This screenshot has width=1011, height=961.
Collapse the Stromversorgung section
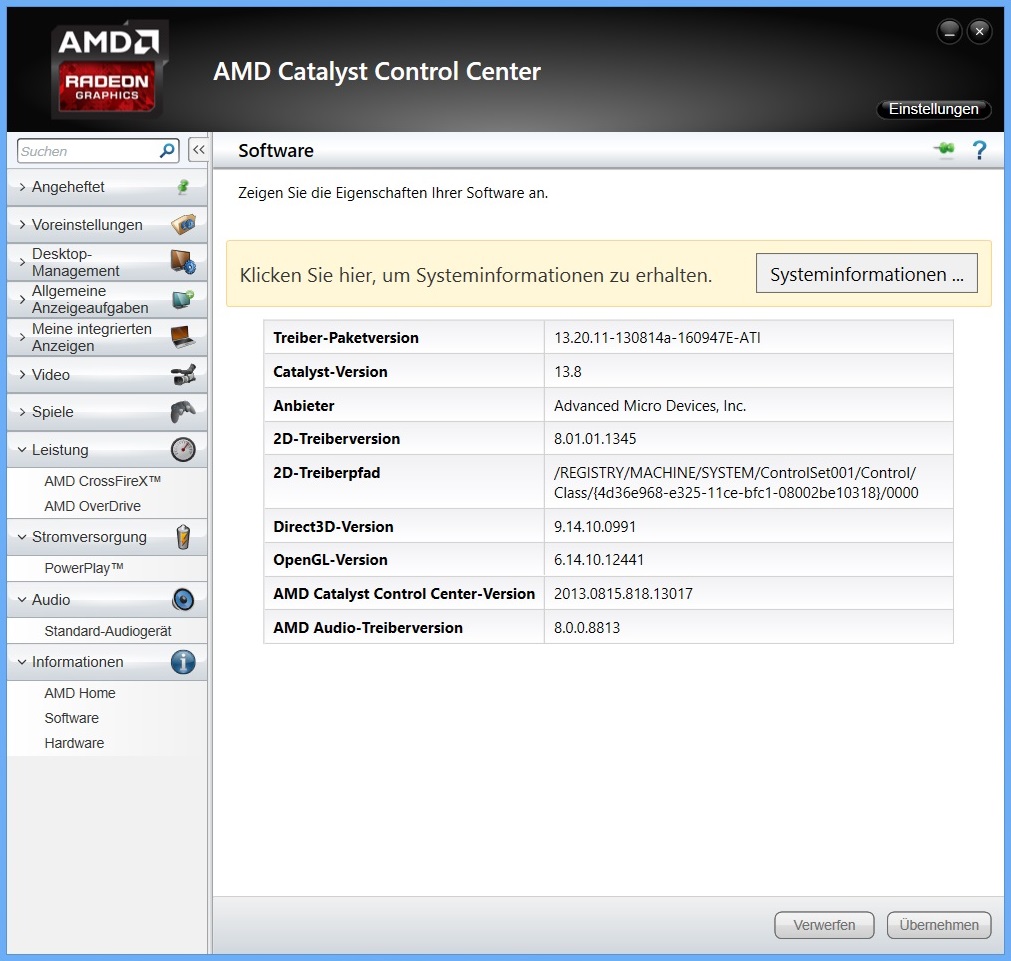coord(22,537)
